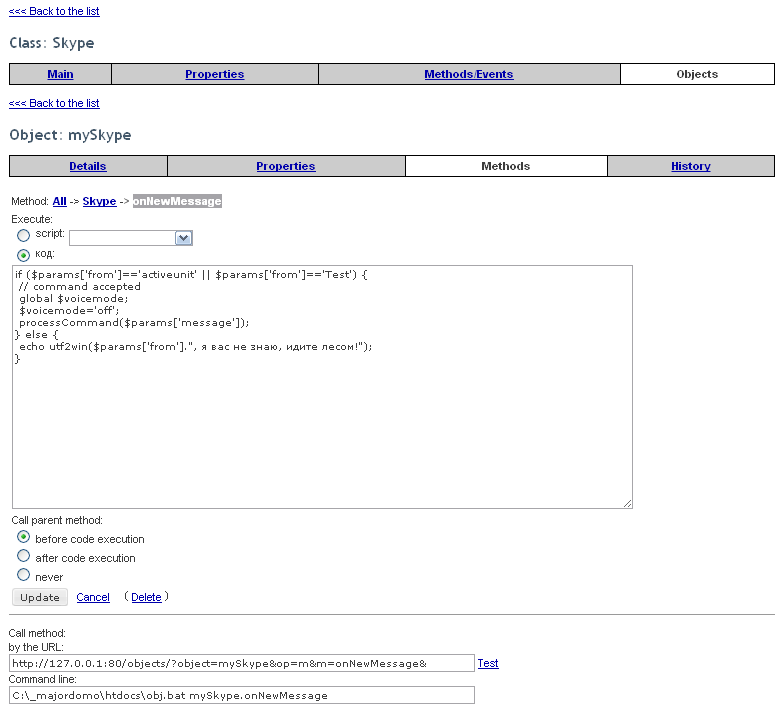Choose 'after code execution' radio option
Viewport: 782px width, 716px height.
[23, 555]
